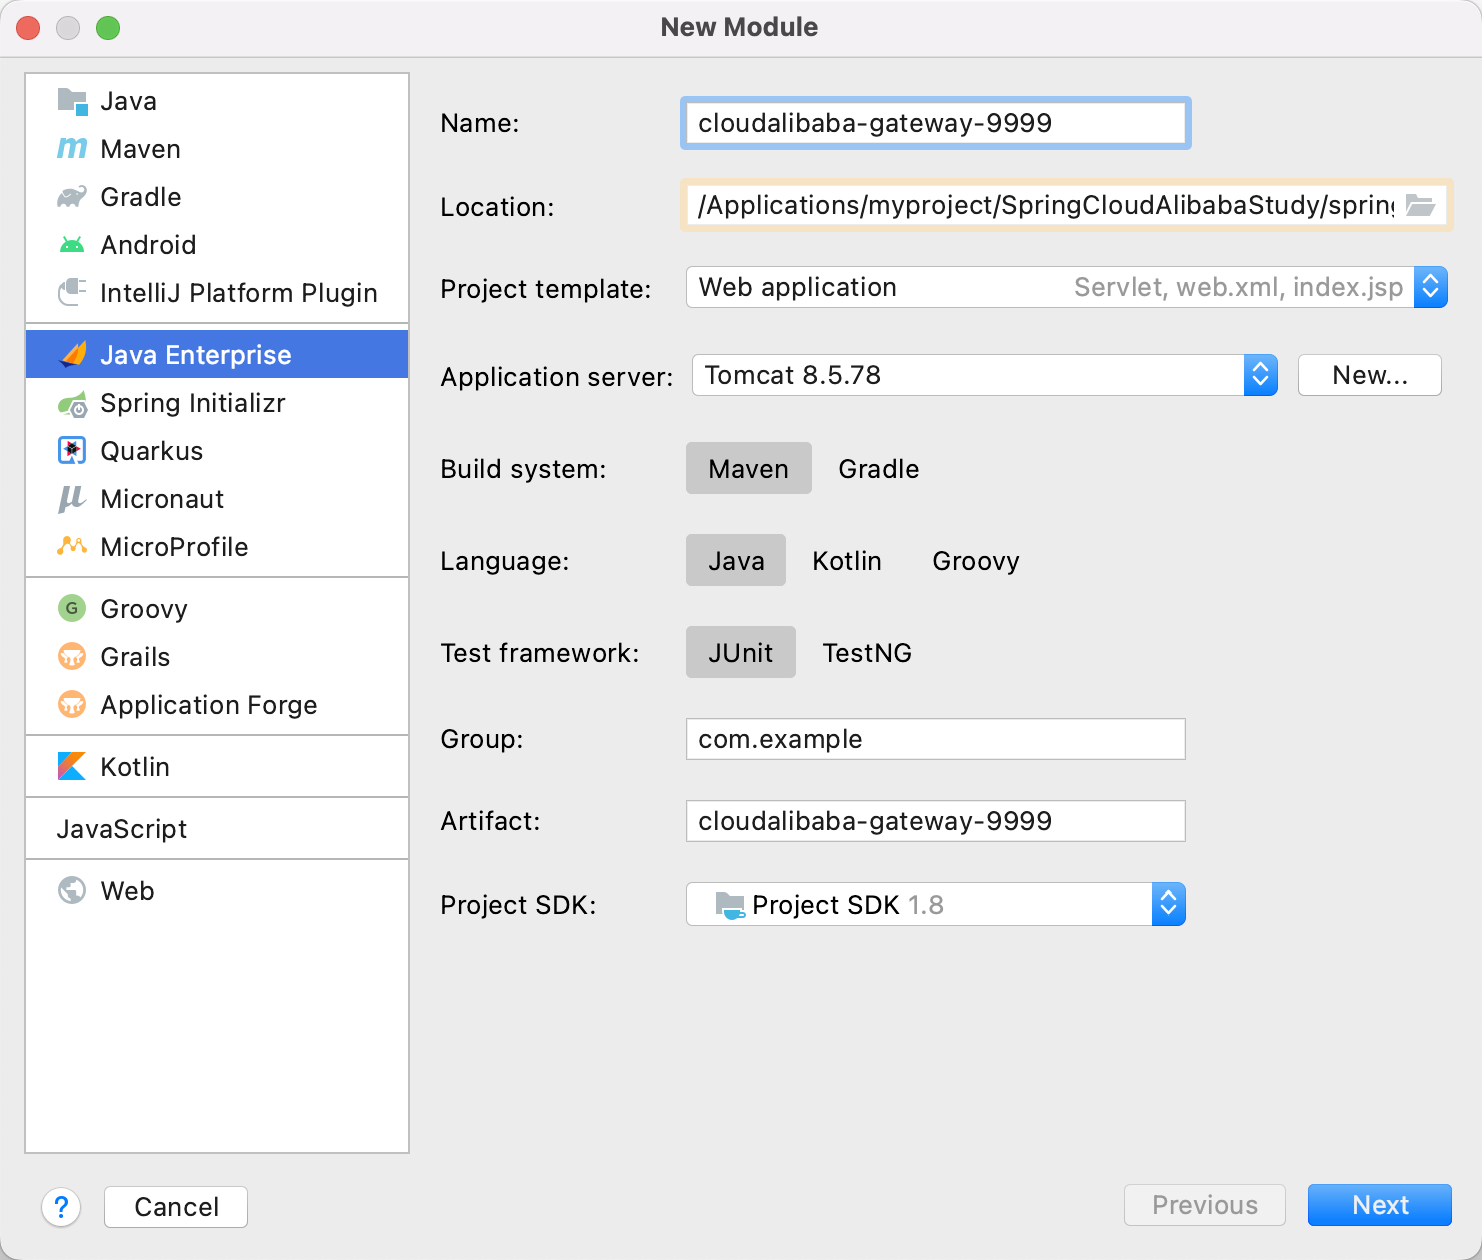The image size is (1482, 1260).
Task: Click the Group field containing com.example
Action: (936, 739)
